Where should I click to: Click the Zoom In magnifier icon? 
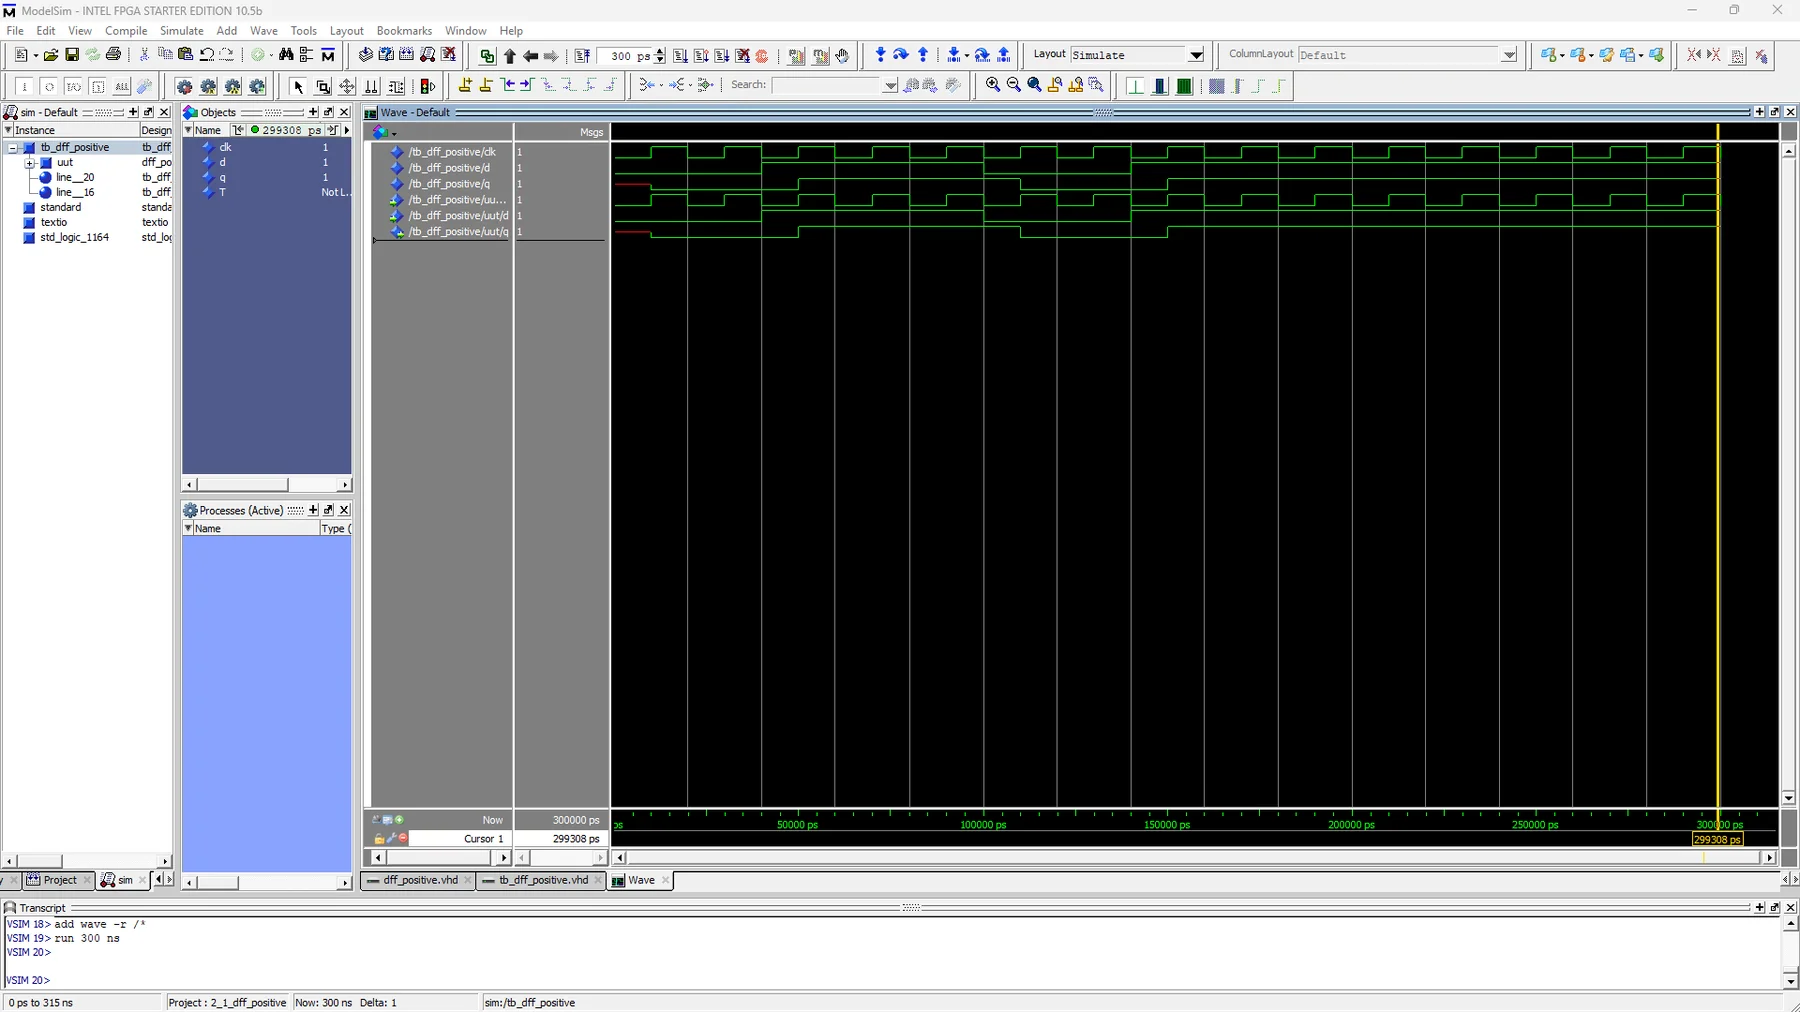pyautogui.click(x=993, y=85)
